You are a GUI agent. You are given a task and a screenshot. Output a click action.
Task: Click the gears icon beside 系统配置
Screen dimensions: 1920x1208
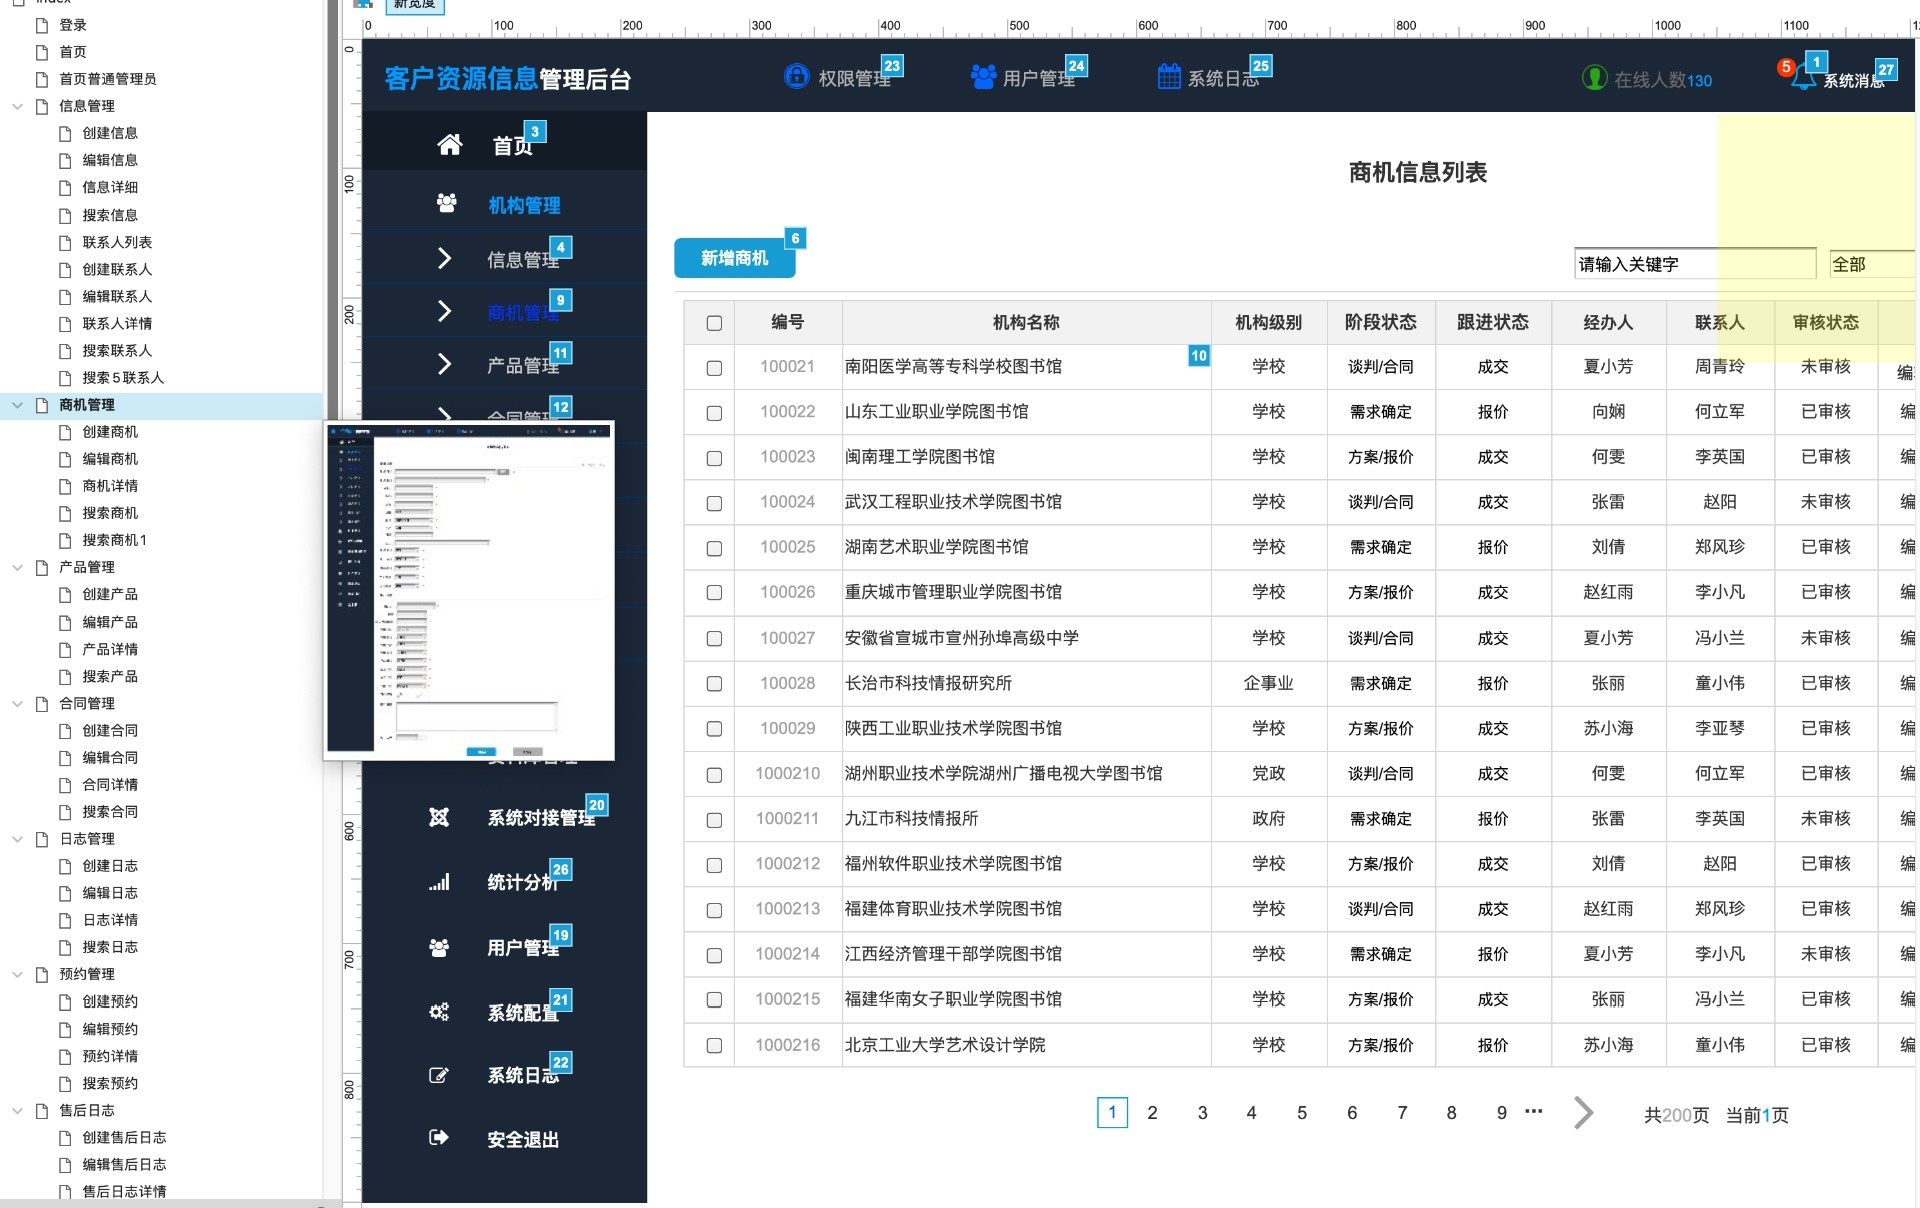(439, 1012)
